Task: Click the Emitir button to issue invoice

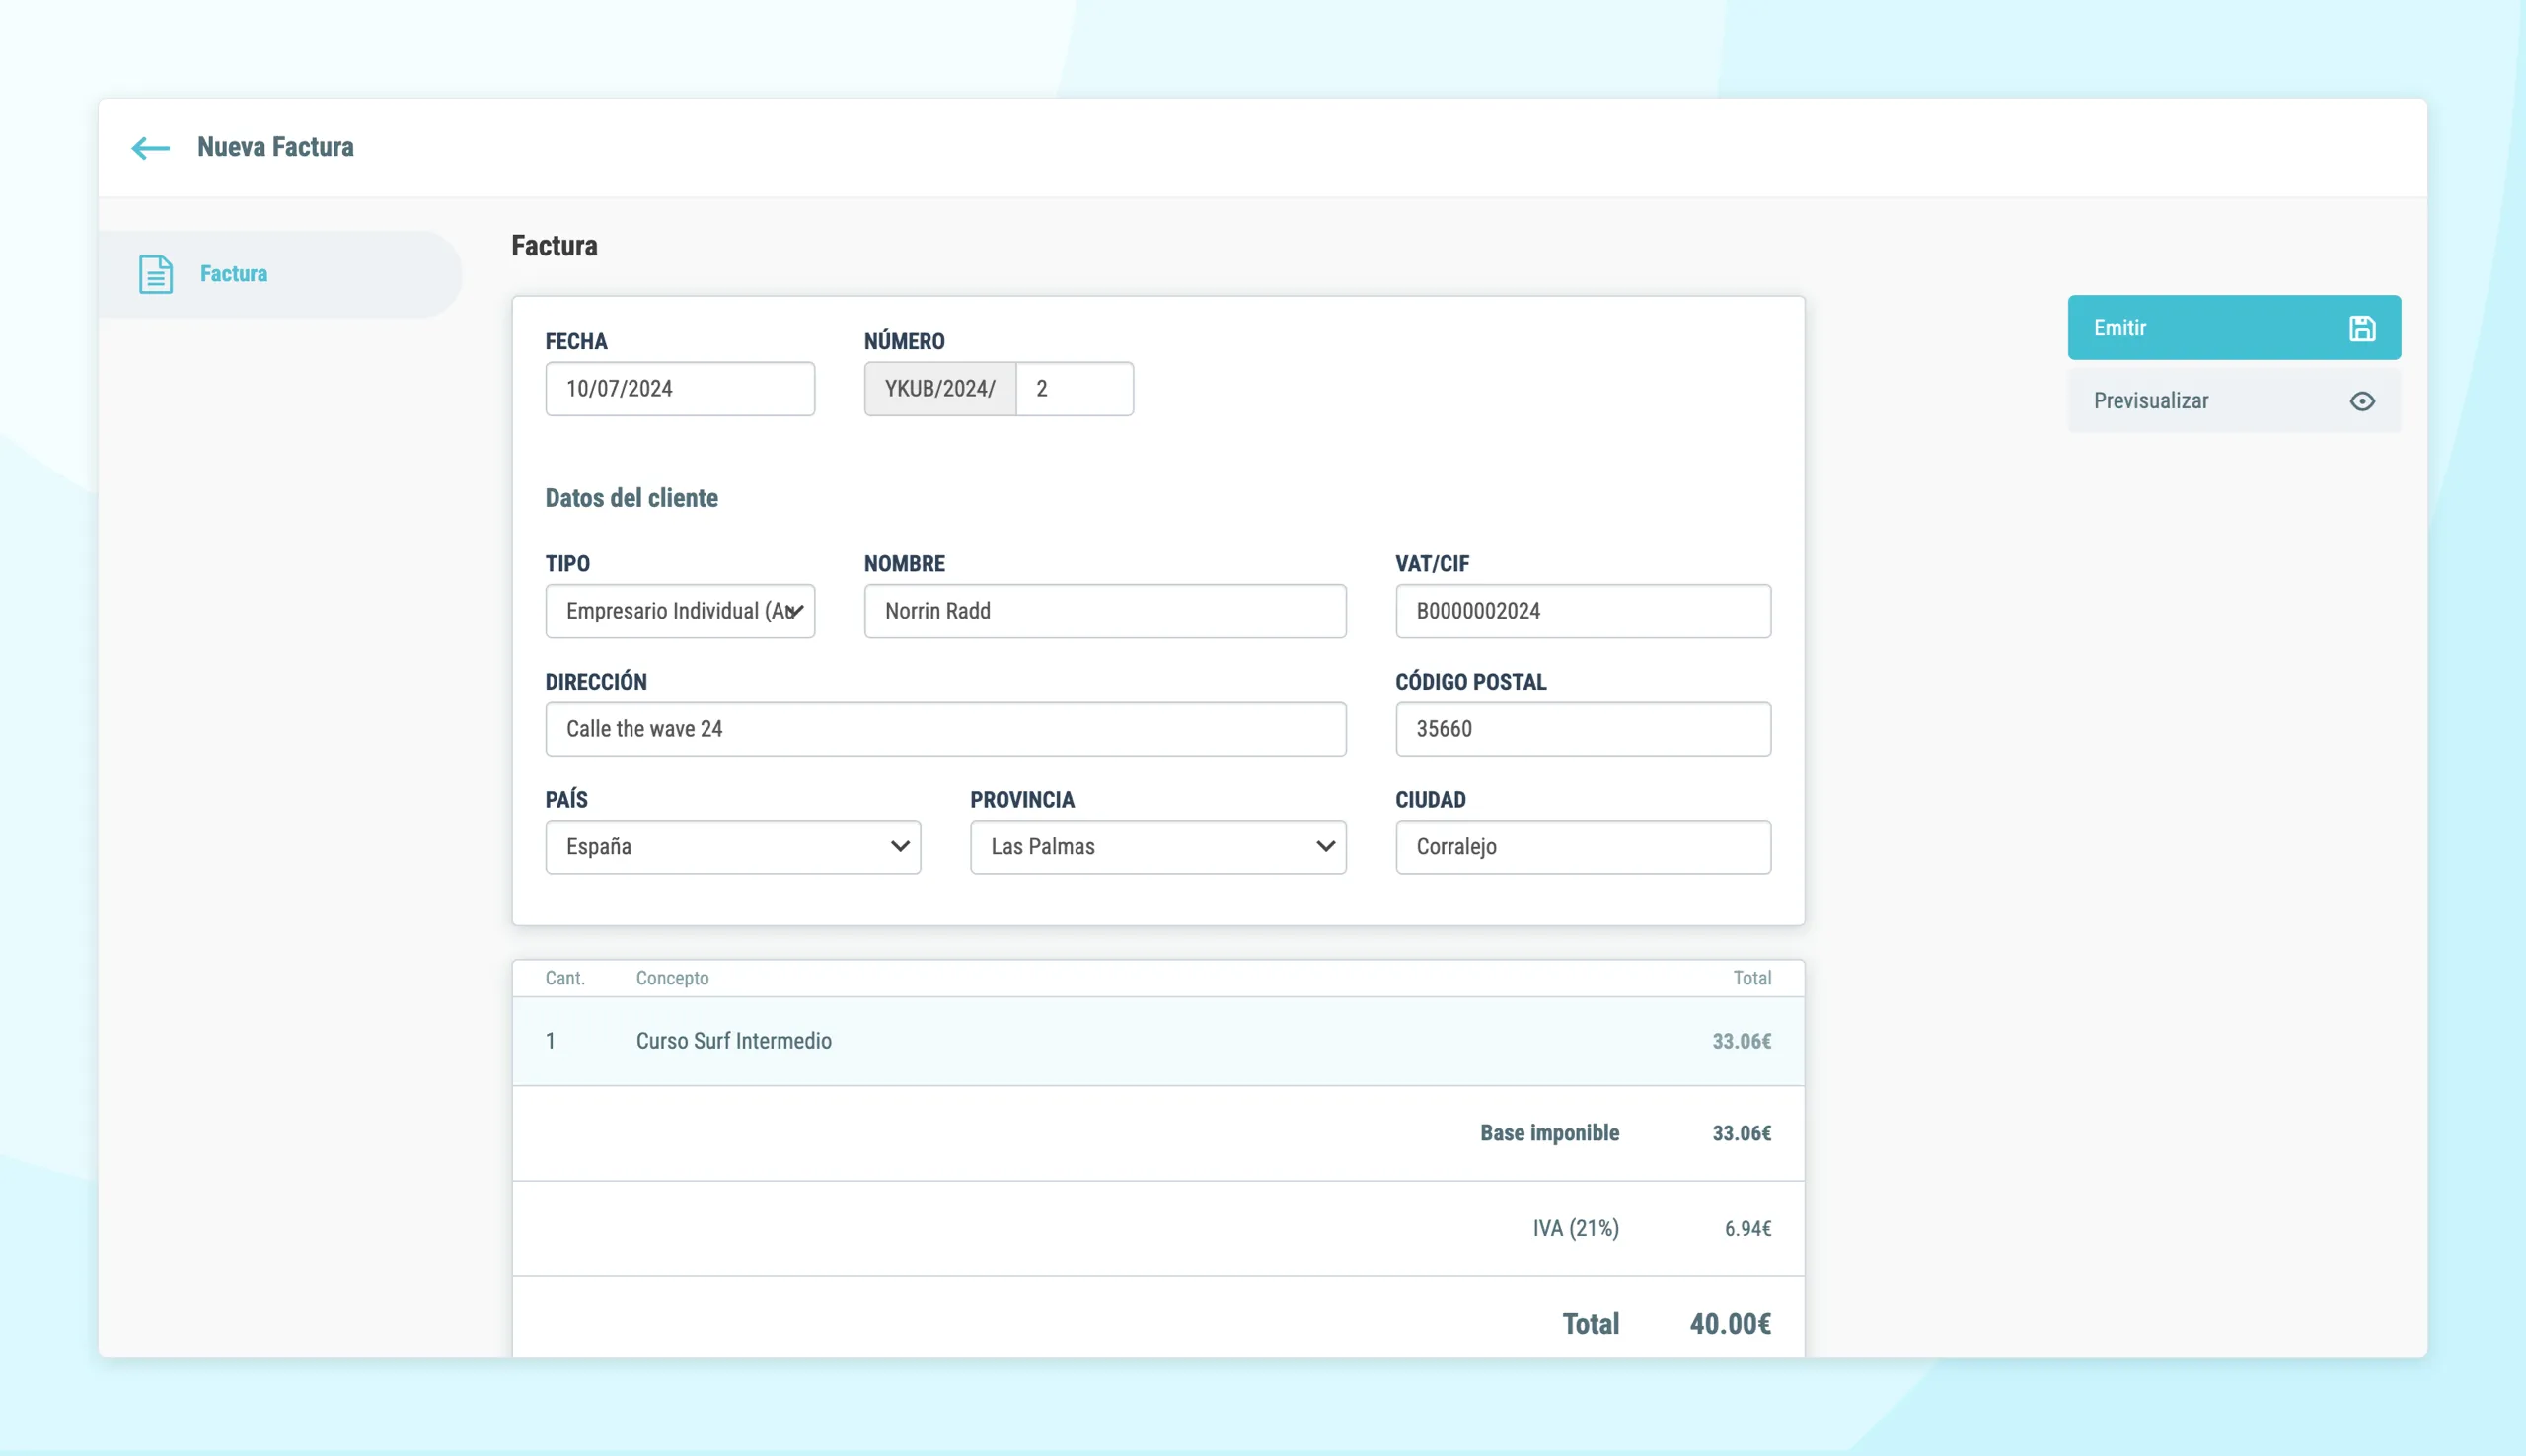Action: [2233, 327]
